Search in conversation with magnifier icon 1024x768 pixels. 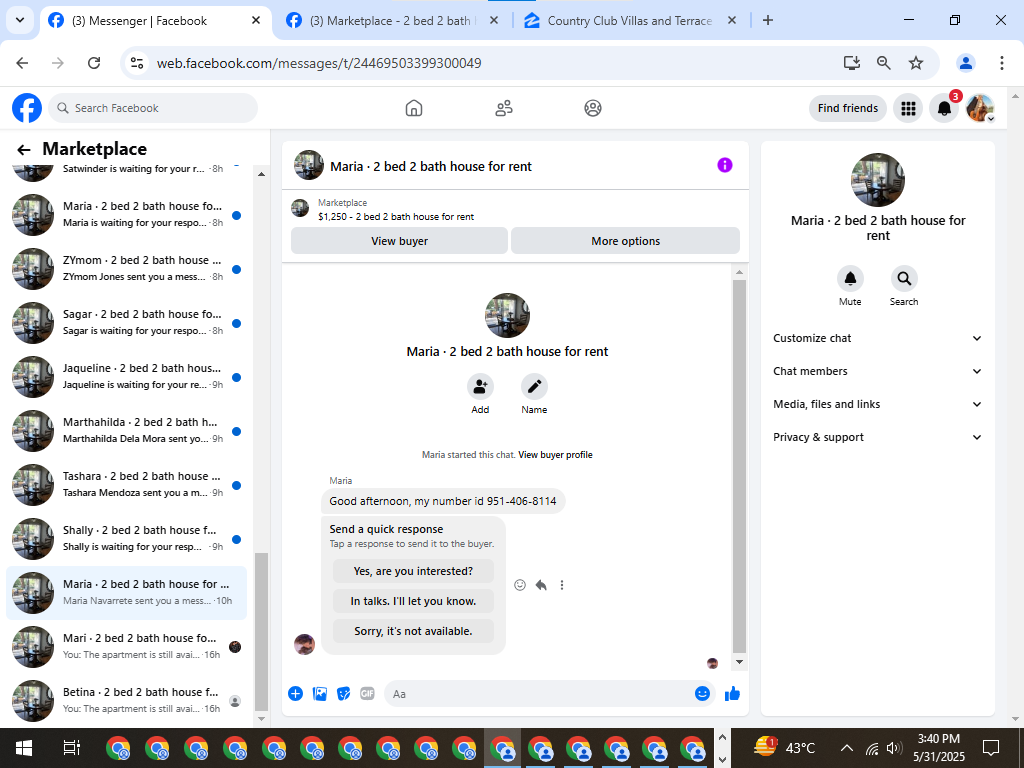904,279
